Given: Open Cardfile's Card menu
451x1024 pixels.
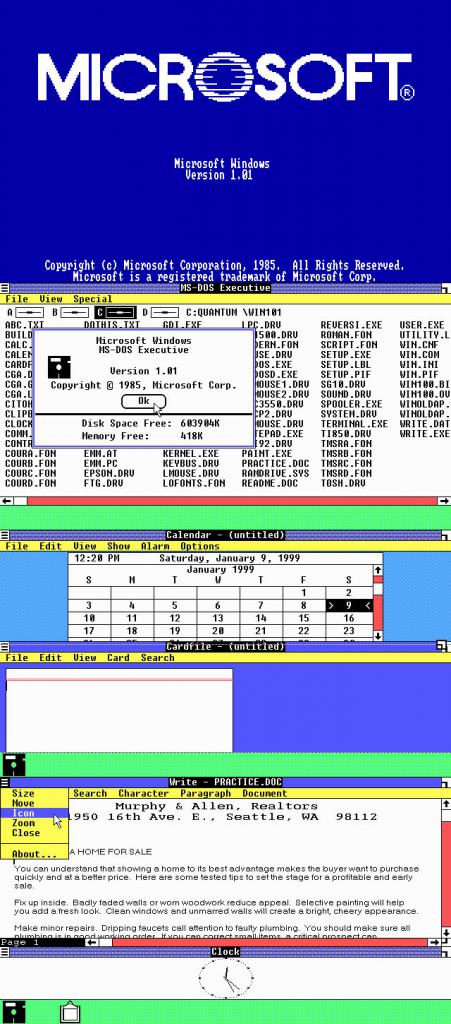Looking at the screenshot, I should (118, 658).
